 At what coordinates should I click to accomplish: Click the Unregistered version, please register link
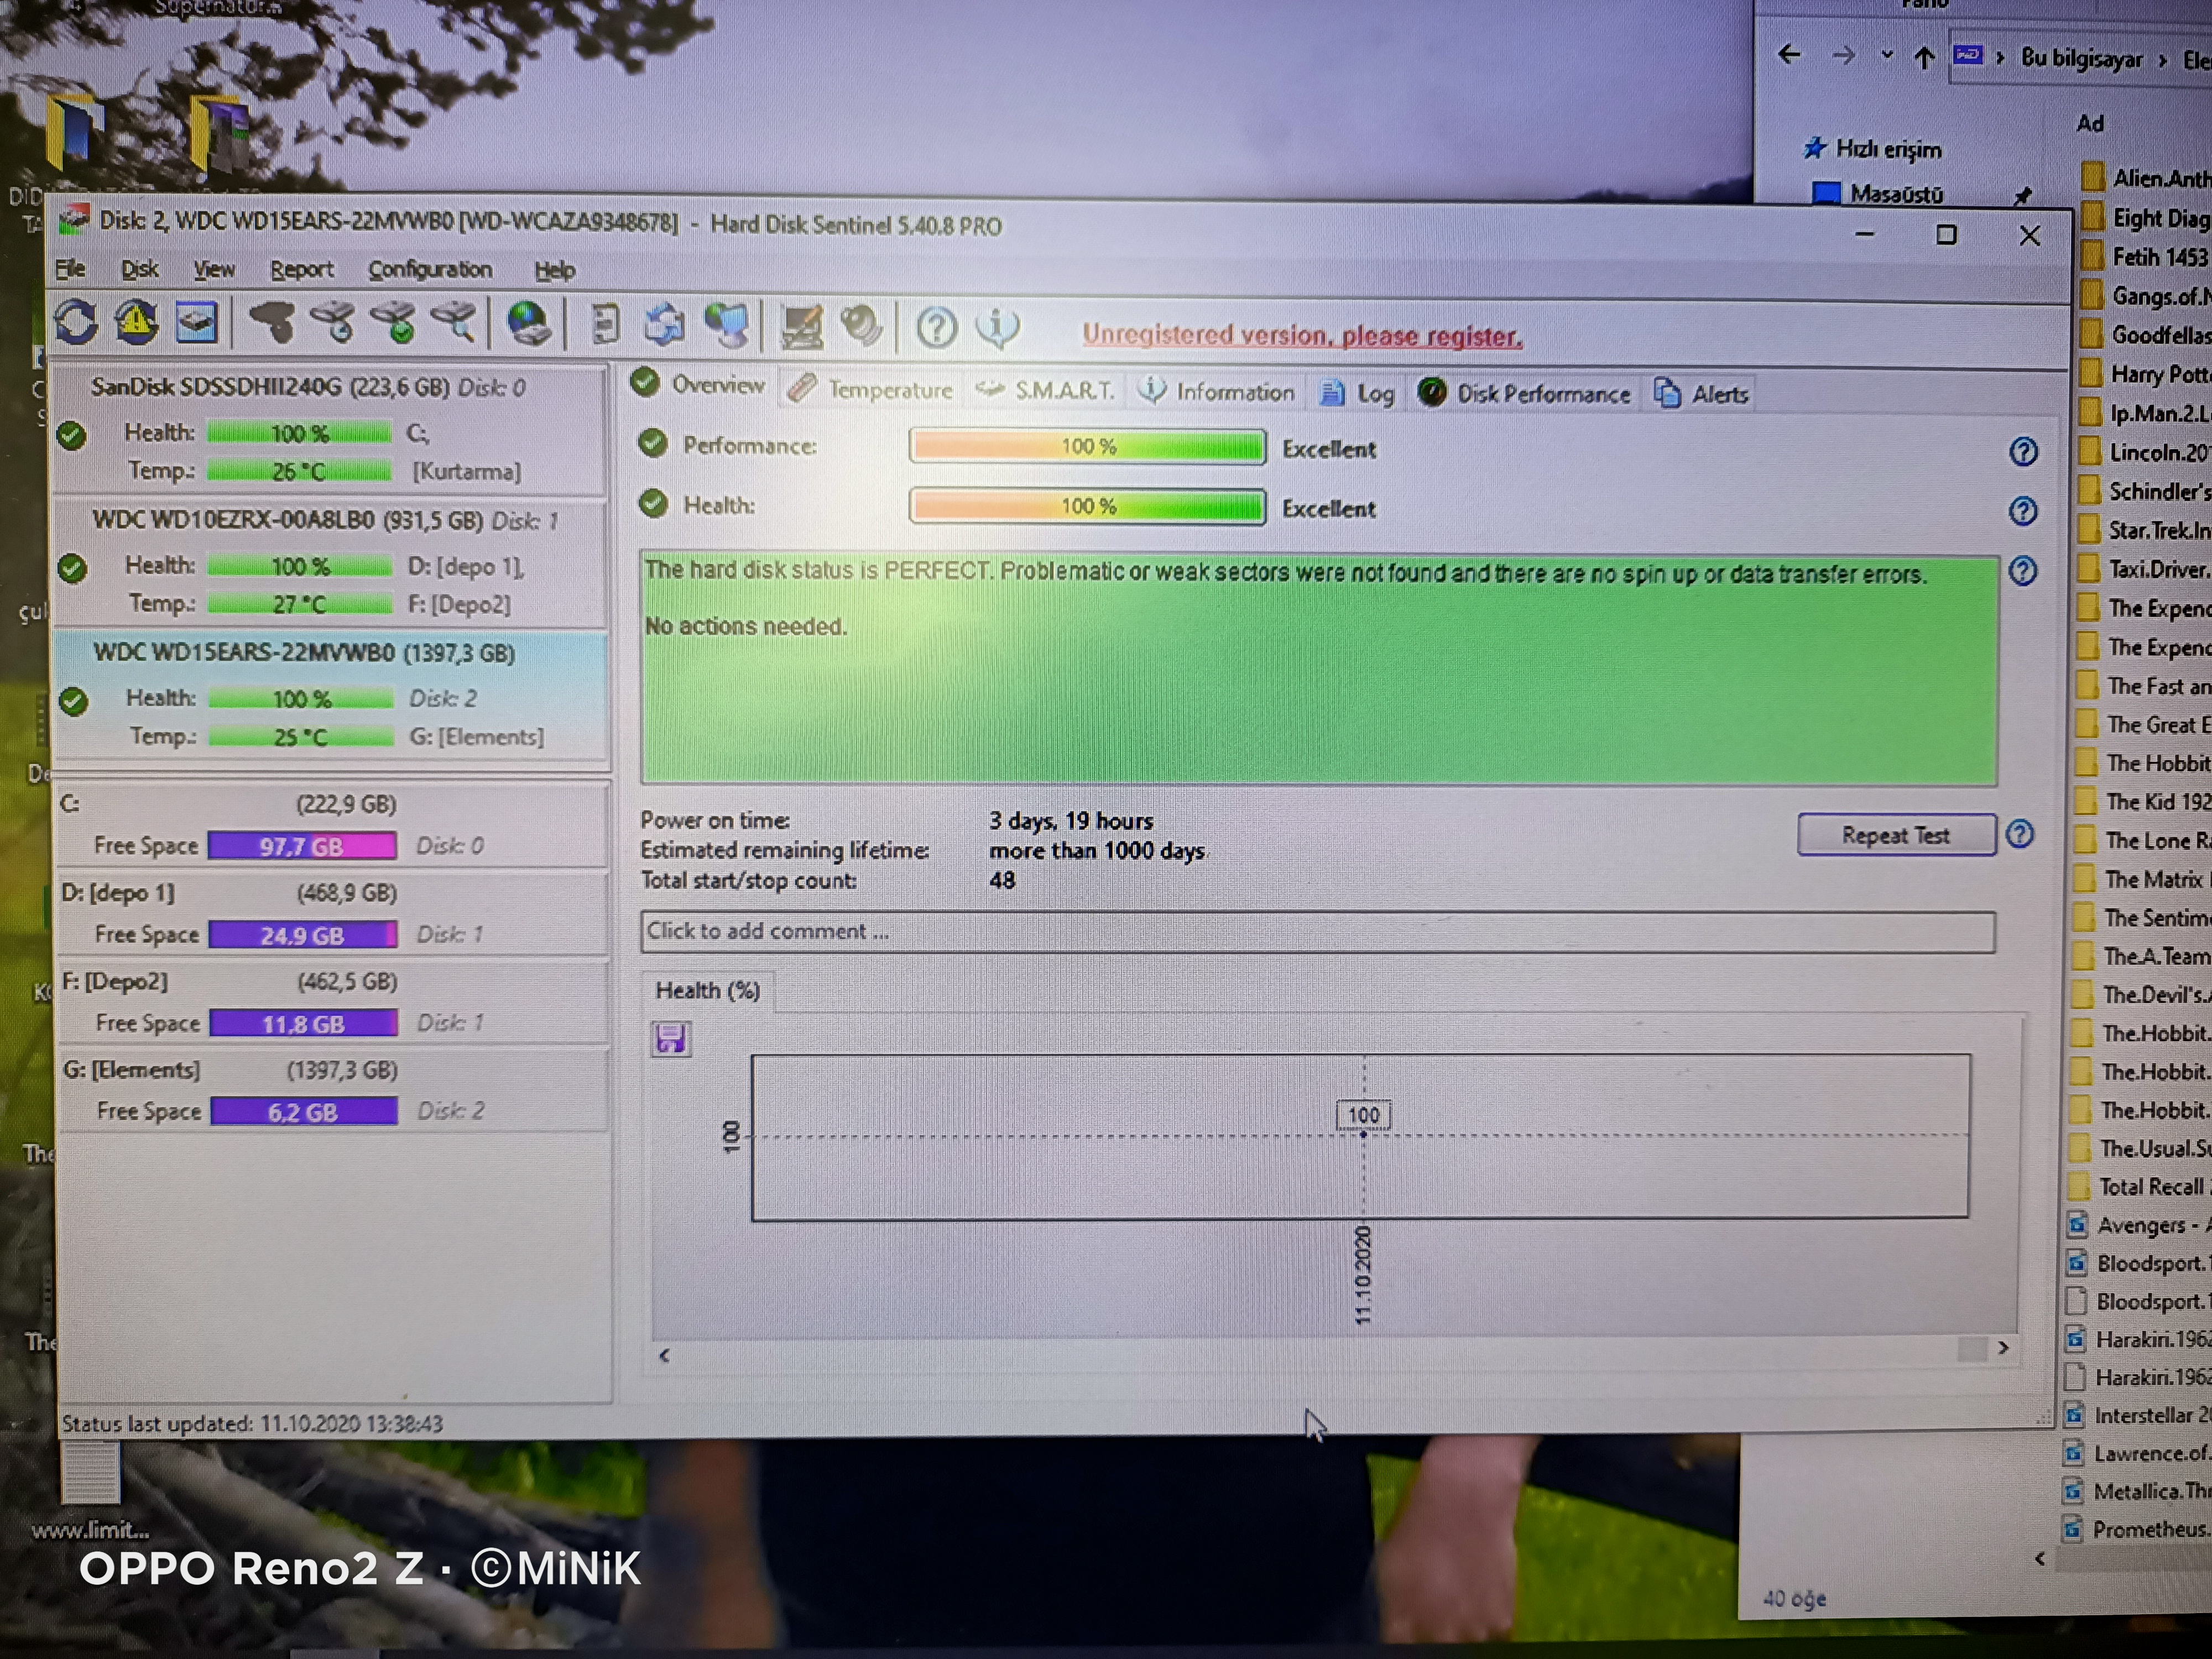coord(1302,335)
